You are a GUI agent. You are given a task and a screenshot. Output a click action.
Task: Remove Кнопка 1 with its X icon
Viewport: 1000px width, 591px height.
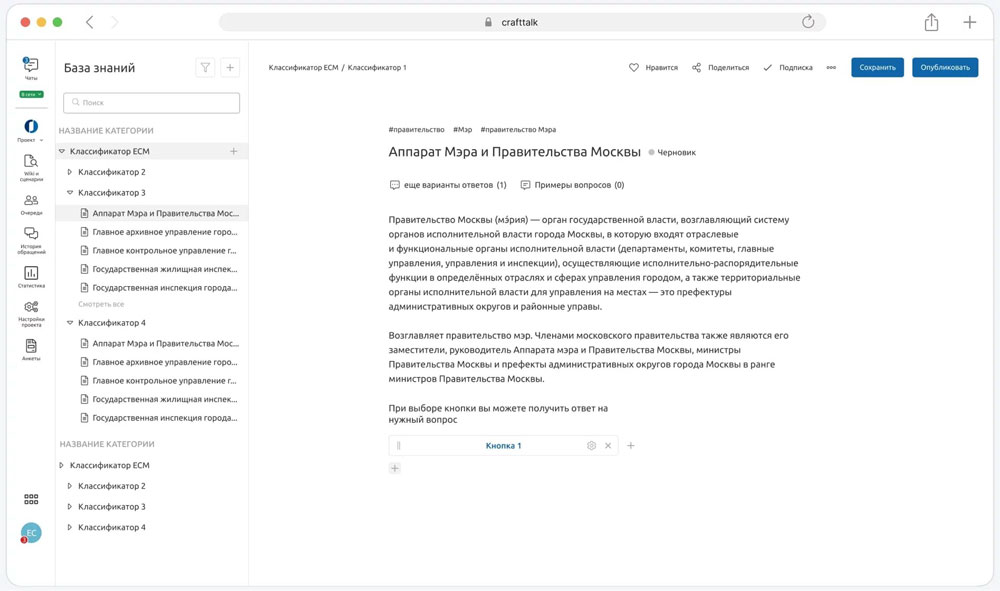(x=608, y=446)
